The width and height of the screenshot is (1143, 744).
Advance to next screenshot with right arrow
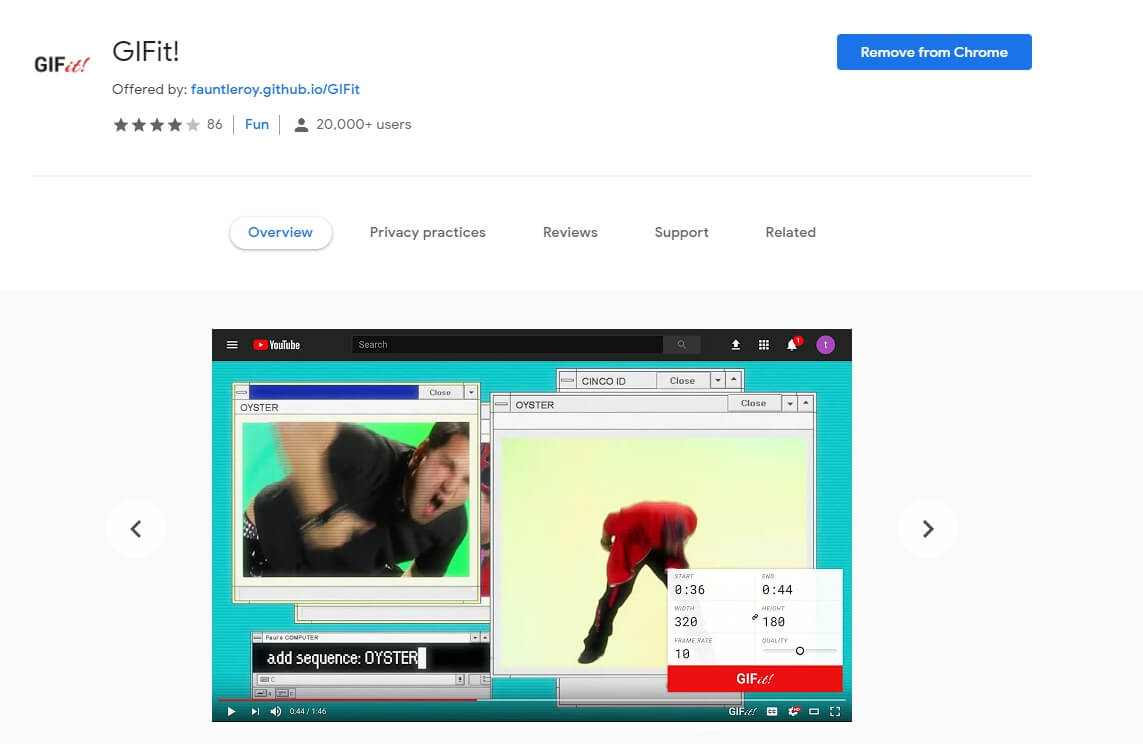click(927, 528)
